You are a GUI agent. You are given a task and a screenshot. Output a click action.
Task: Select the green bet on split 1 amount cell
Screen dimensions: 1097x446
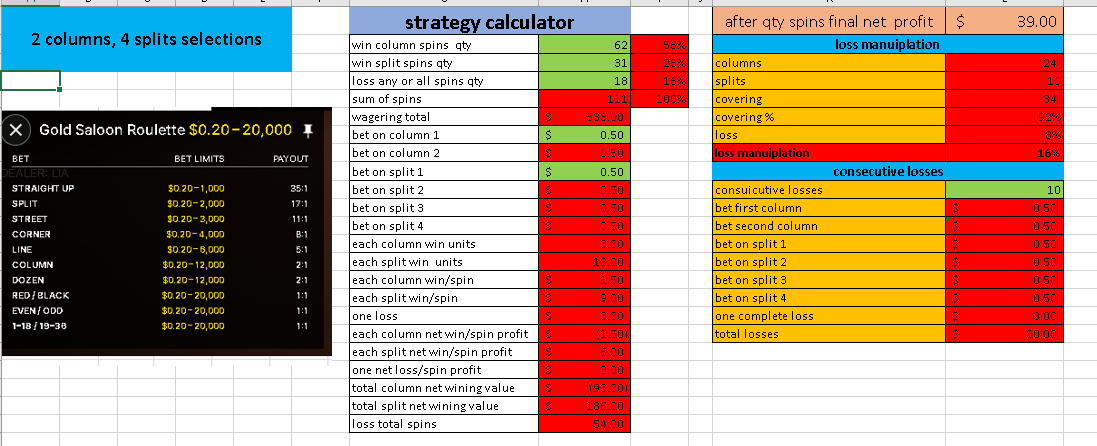[585, 172]
